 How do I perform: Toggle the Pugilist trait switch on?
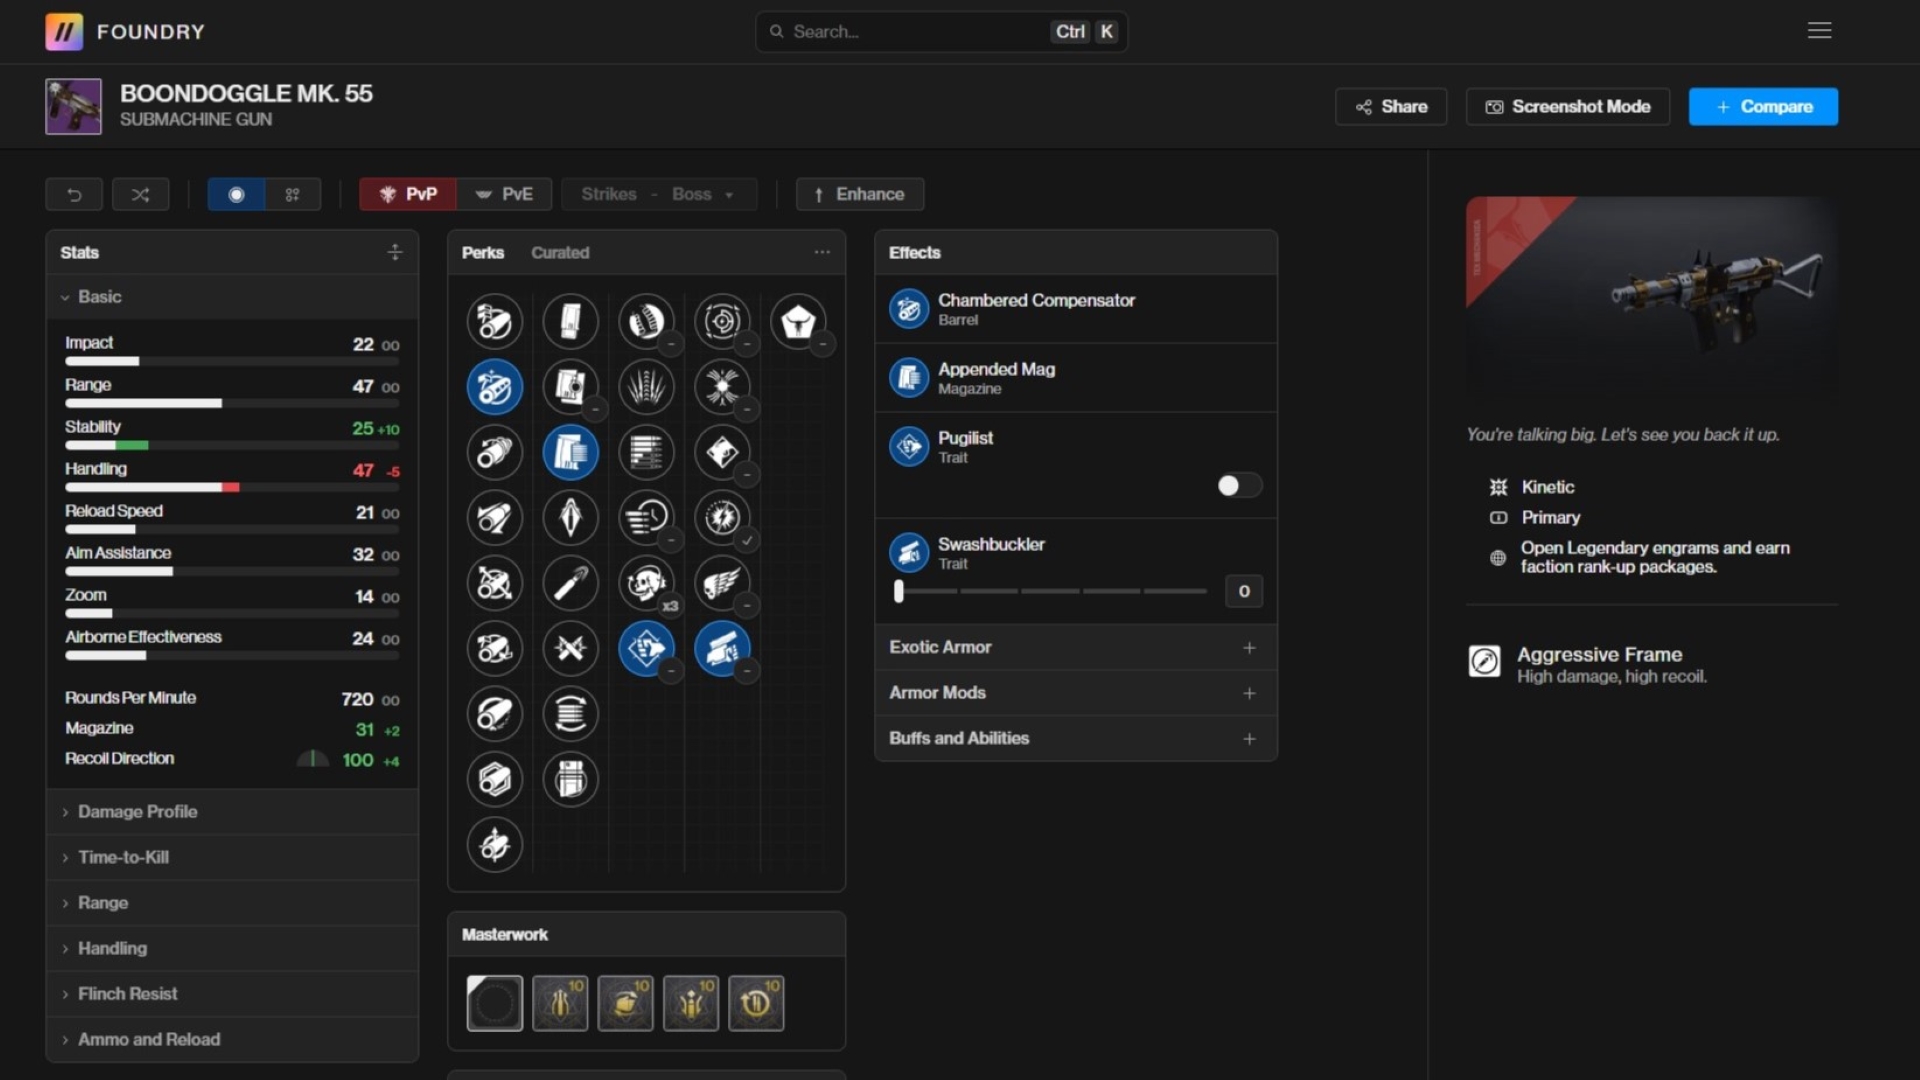coord(1238,486)
